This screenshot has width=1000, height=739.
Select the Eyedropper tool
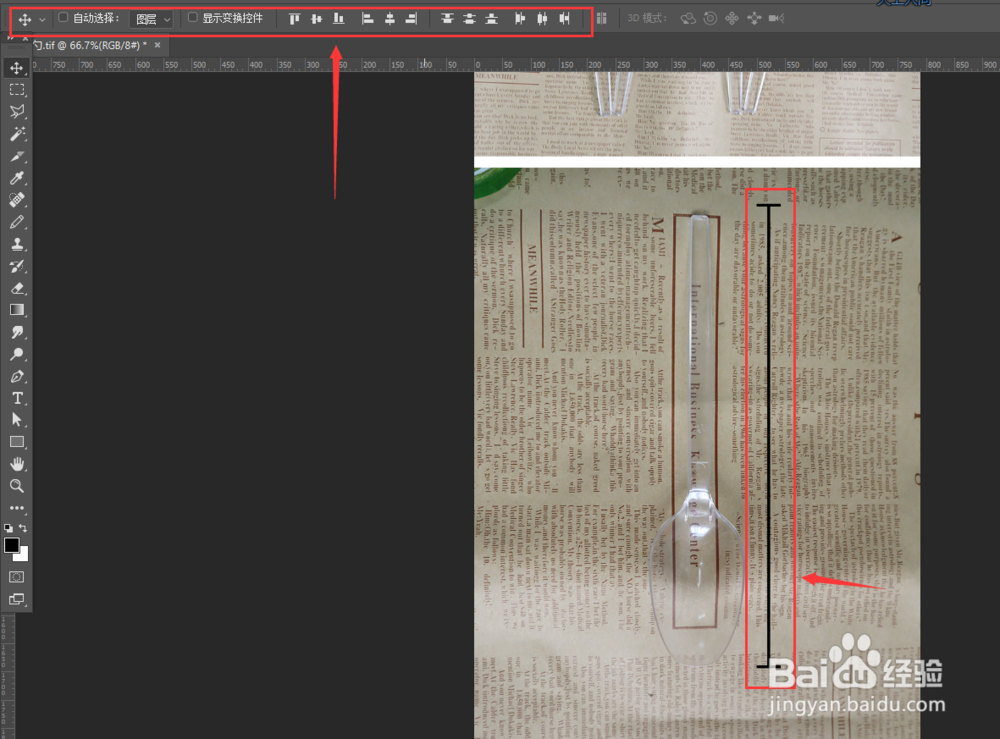point(17,178)
